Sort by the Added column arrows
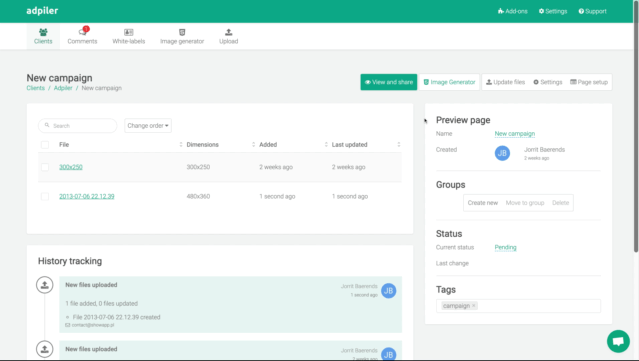Viewport: 639px width, 361px height. click(326, 145)
